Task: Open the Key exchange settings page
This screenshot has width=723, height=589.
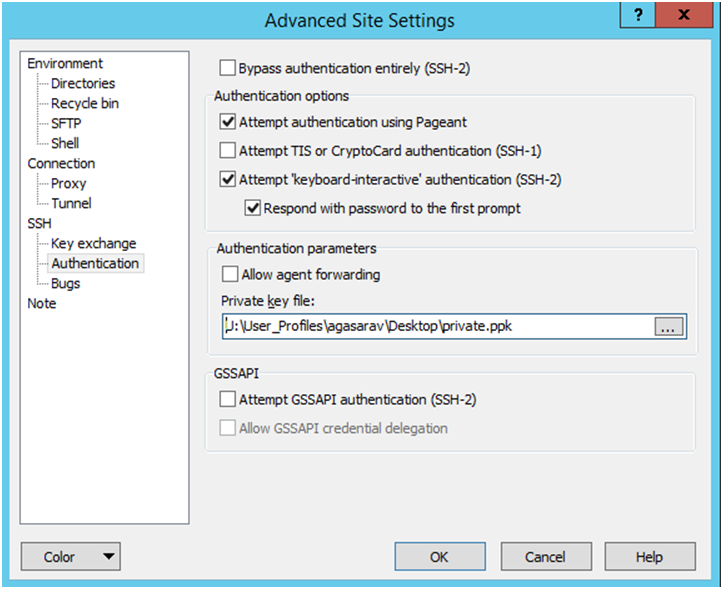Action: (x=94, y=243)
